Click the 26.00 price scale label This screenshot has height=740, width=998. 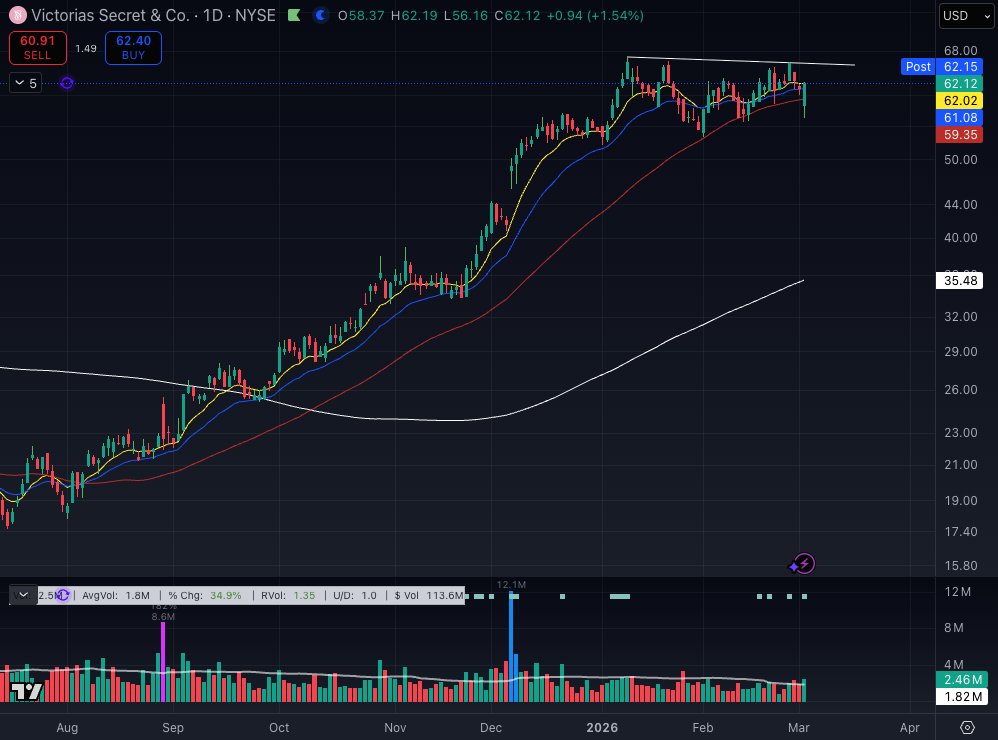[960, 389]
